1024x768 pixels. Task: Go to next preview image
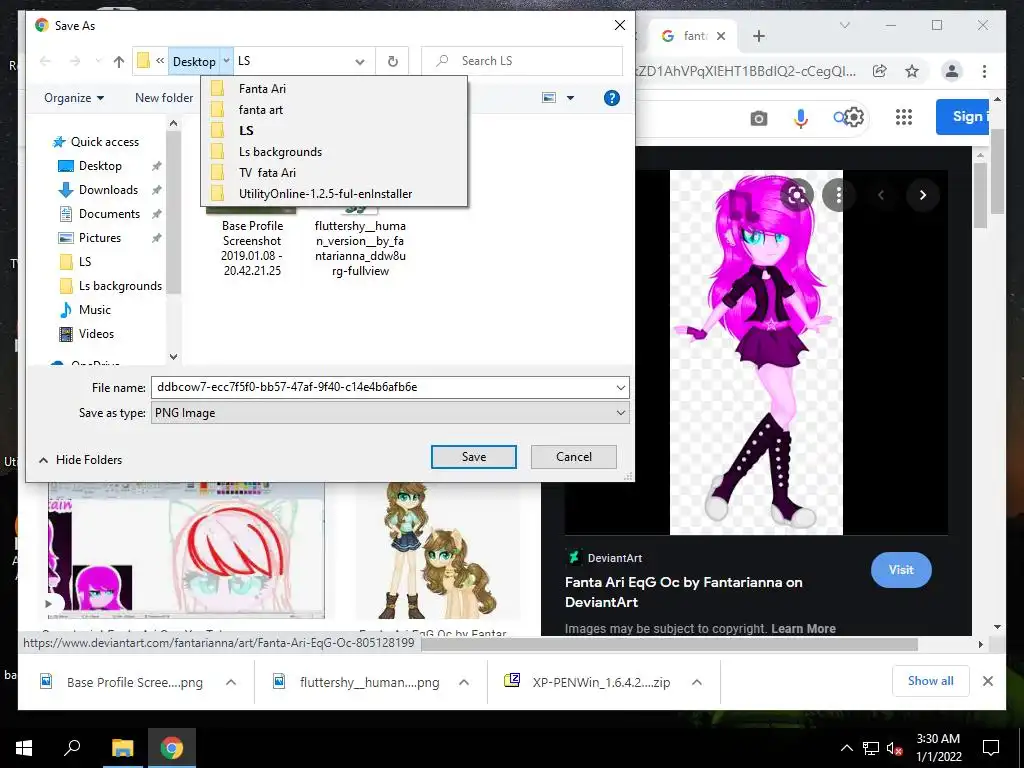point(922,195)
